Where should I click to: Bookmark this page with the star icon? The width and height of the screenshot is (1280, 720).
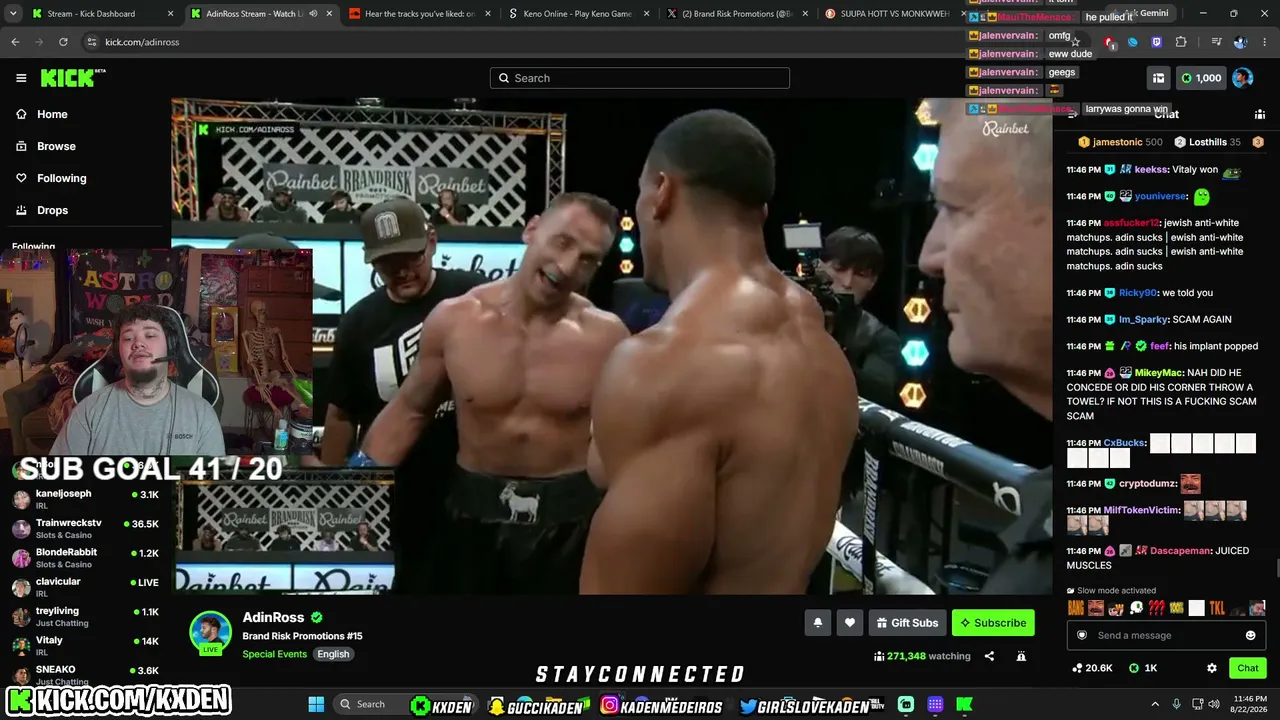tap(1075, 42)
